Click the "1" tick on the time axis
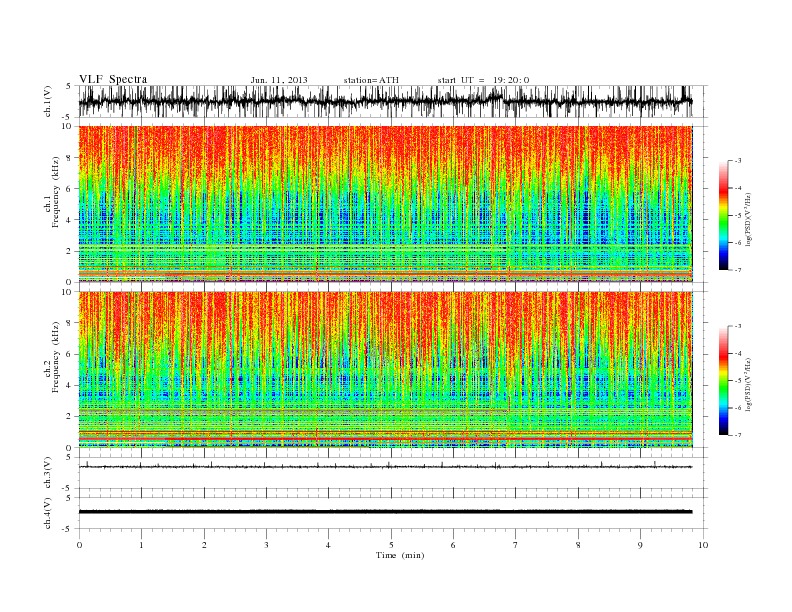792x612 pixels. click(x=141, y=545)
